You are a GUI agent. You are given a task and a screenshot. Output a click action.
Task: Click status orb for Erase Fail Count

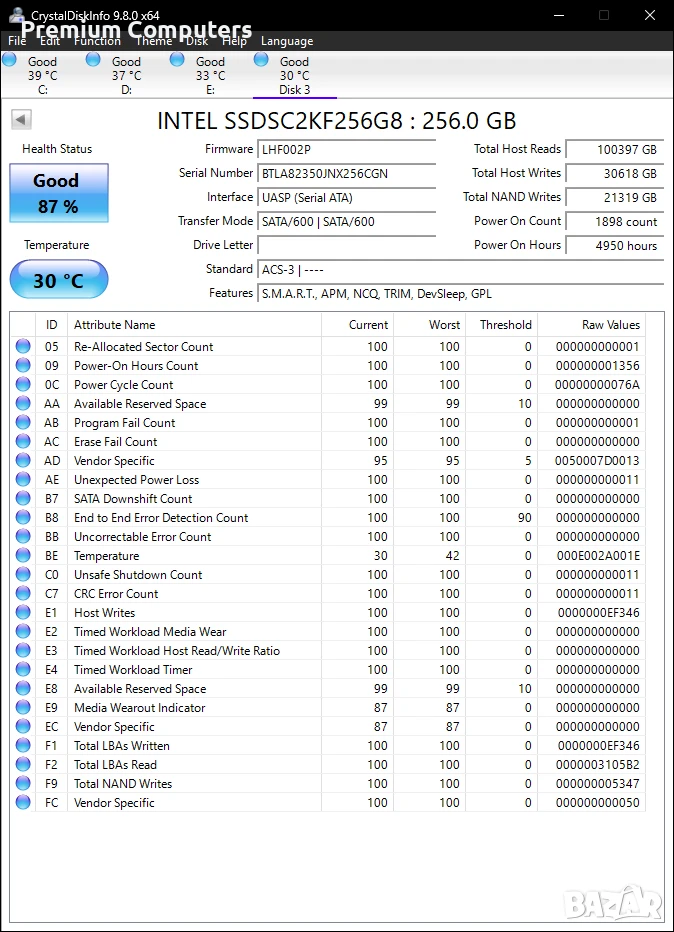point(23,441)
